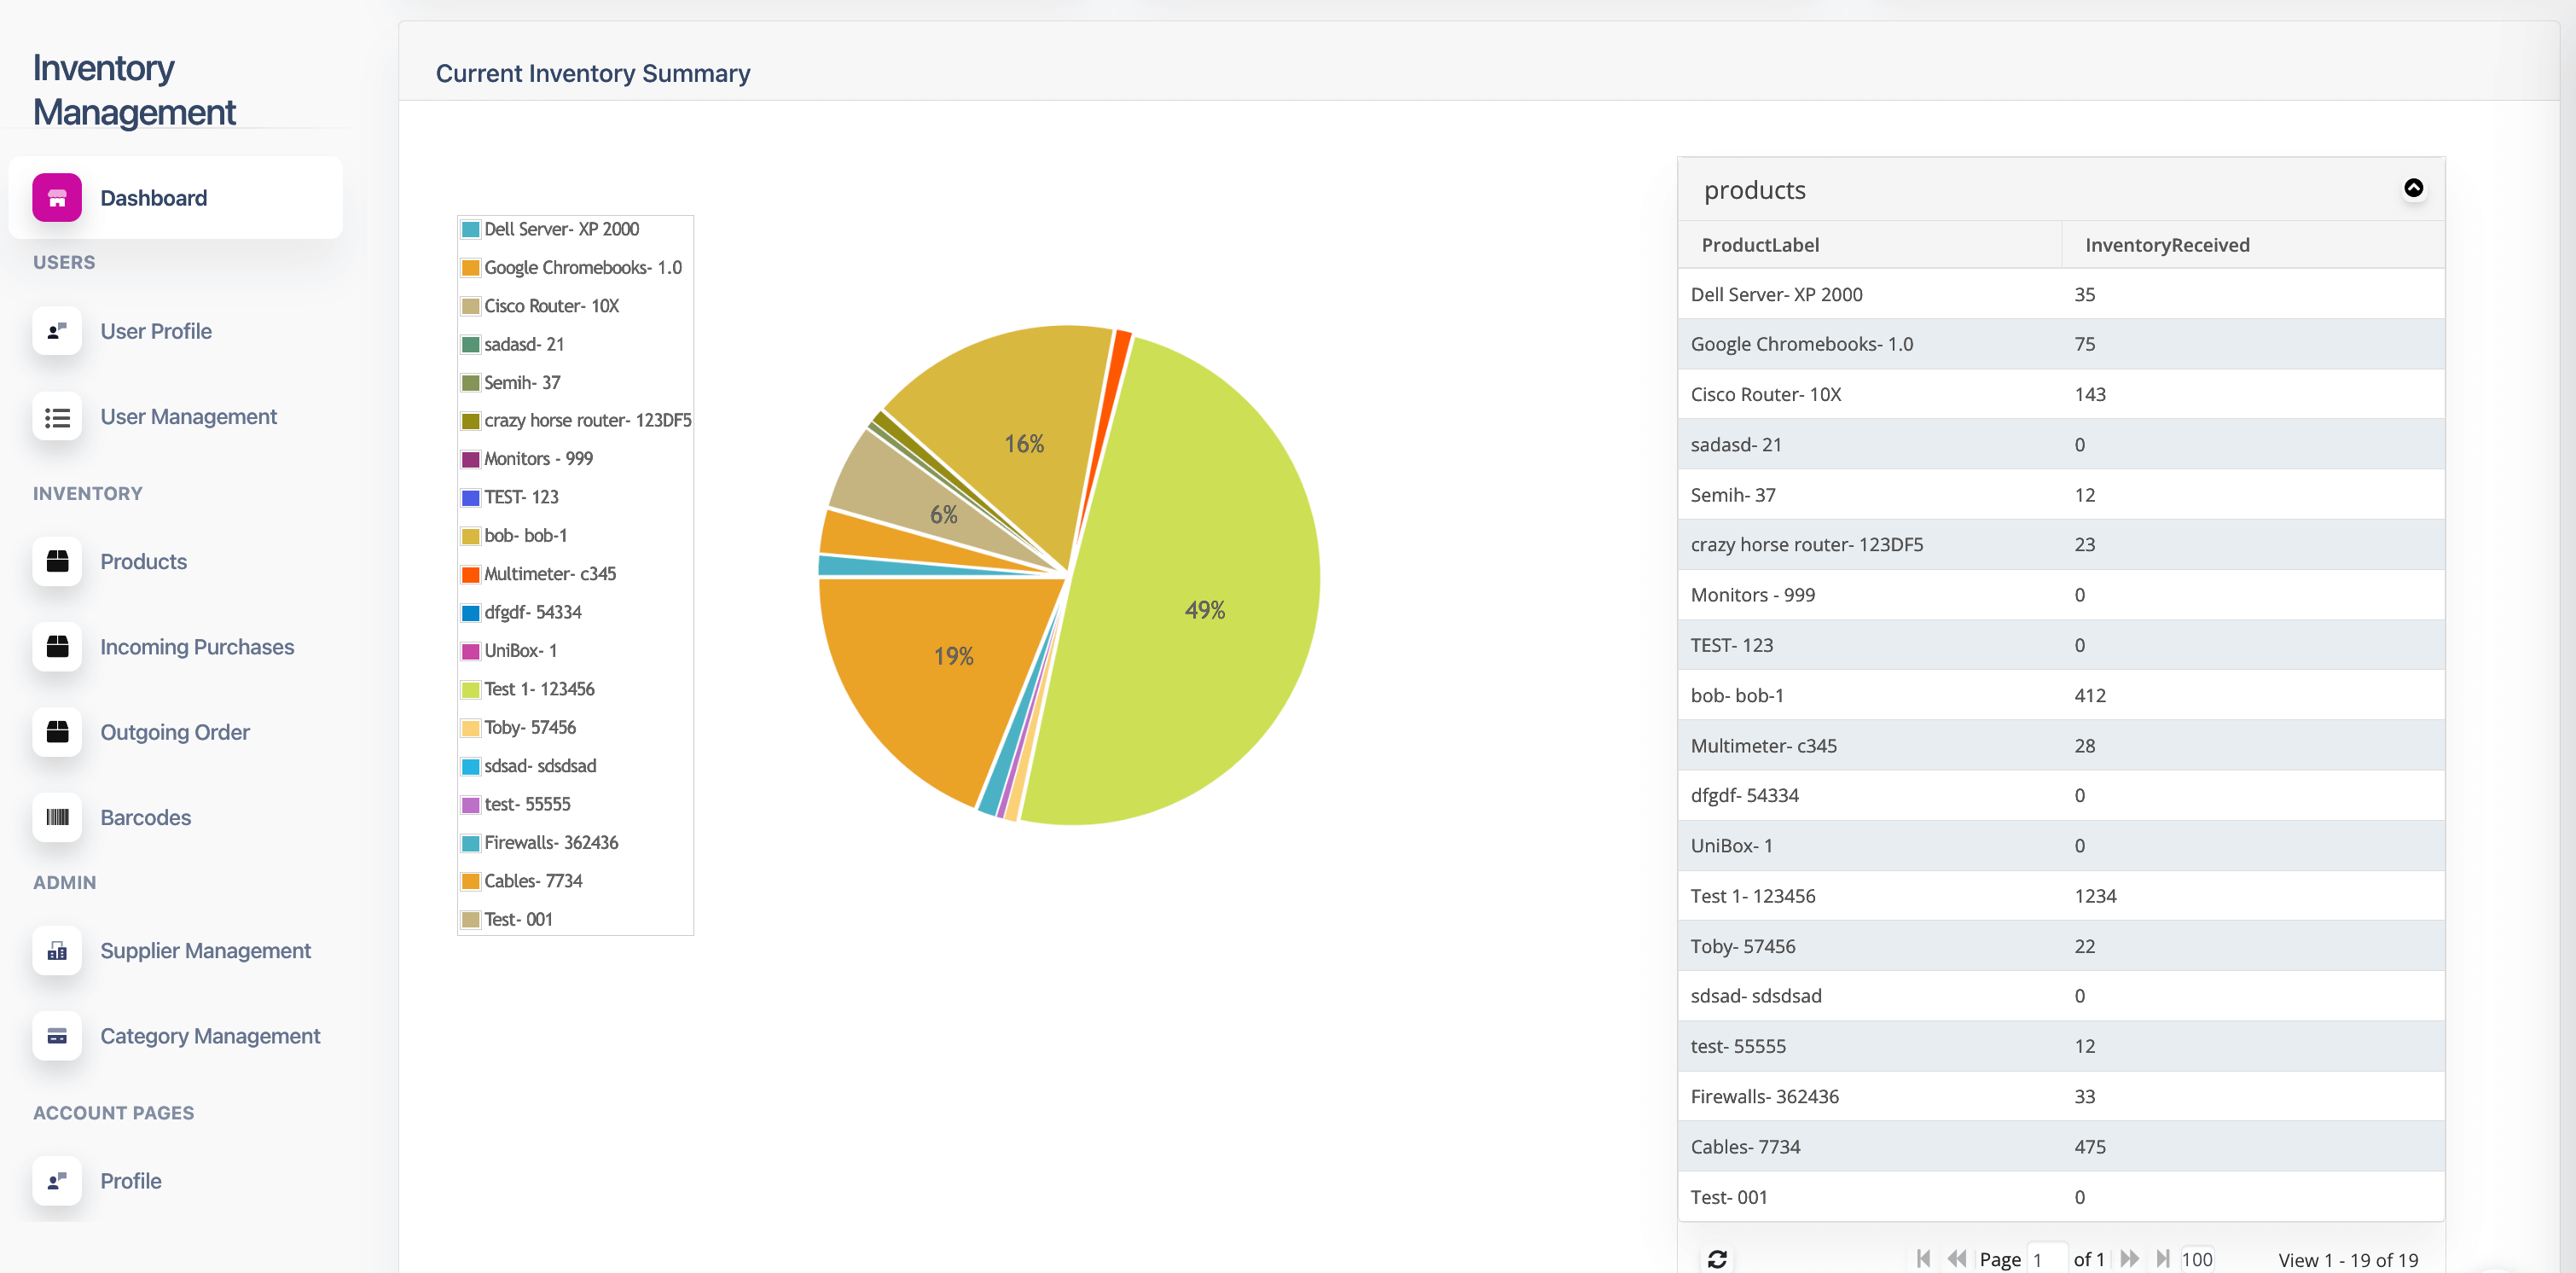
Task: Toggle Cables- 7734 legend entry
Action: click(x=522, y=881)
